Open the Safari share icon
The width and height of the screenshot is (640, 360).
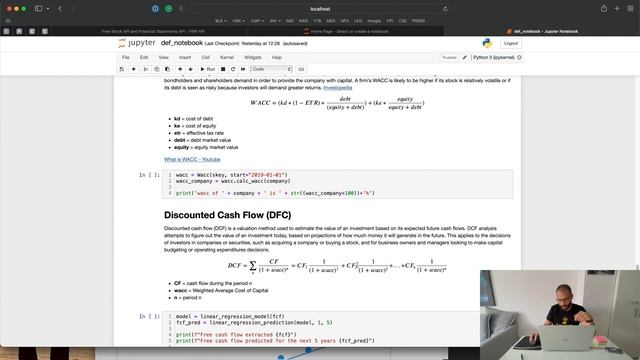(x=604, y=9)
